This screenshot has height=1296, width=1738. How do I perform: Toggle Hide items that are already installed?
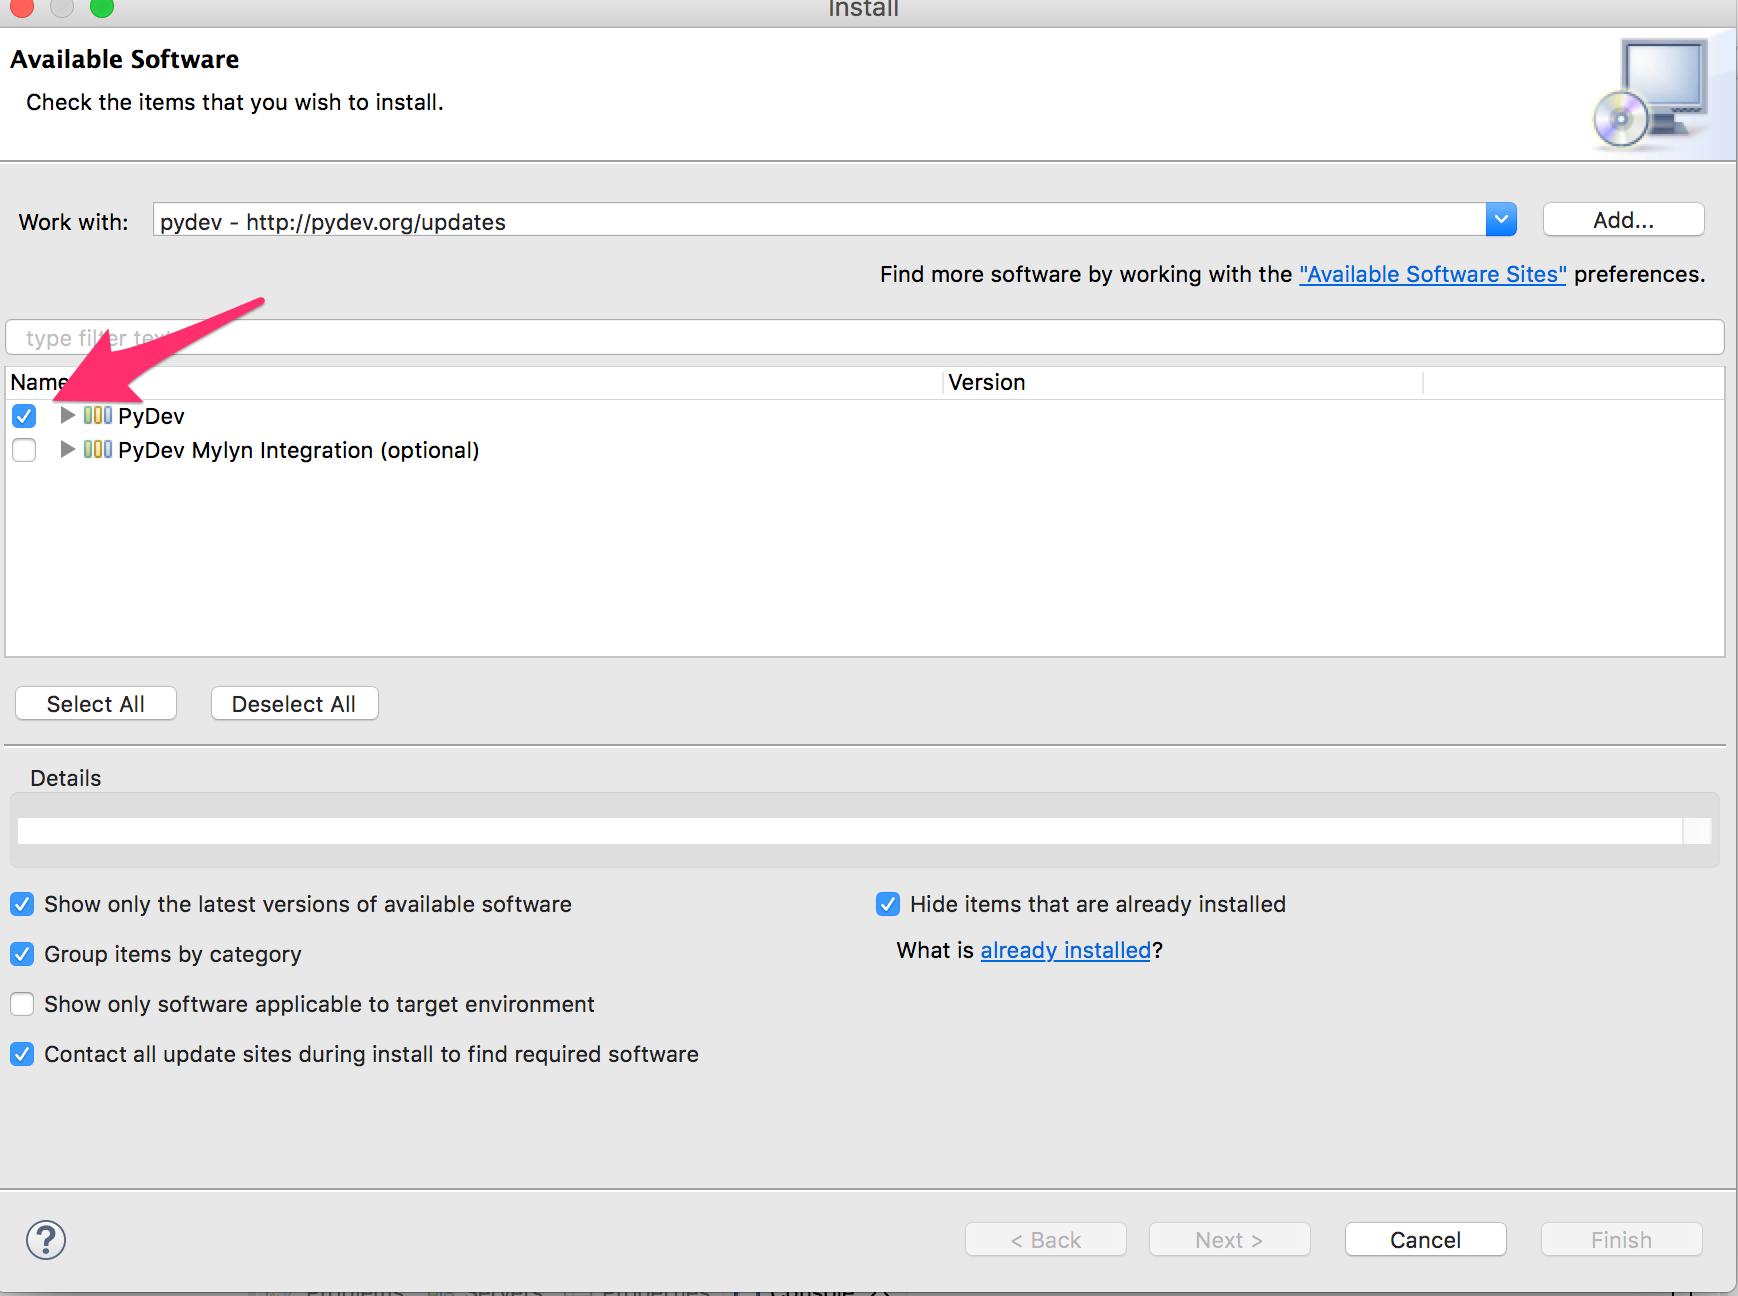click(x=888, y=904)
